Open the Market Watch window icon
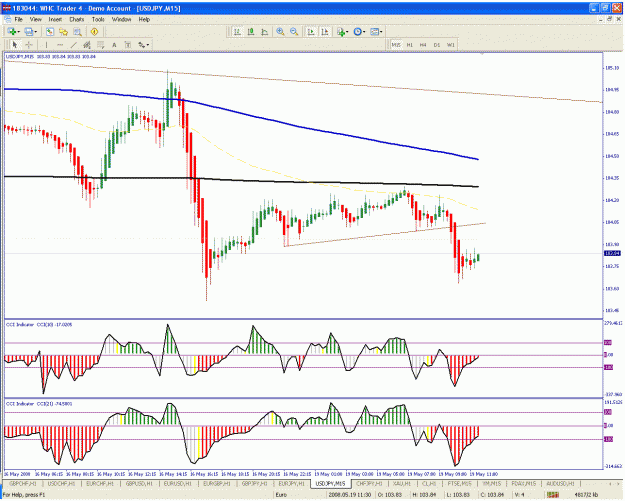 pyautogui.click(x=50, y=31)
